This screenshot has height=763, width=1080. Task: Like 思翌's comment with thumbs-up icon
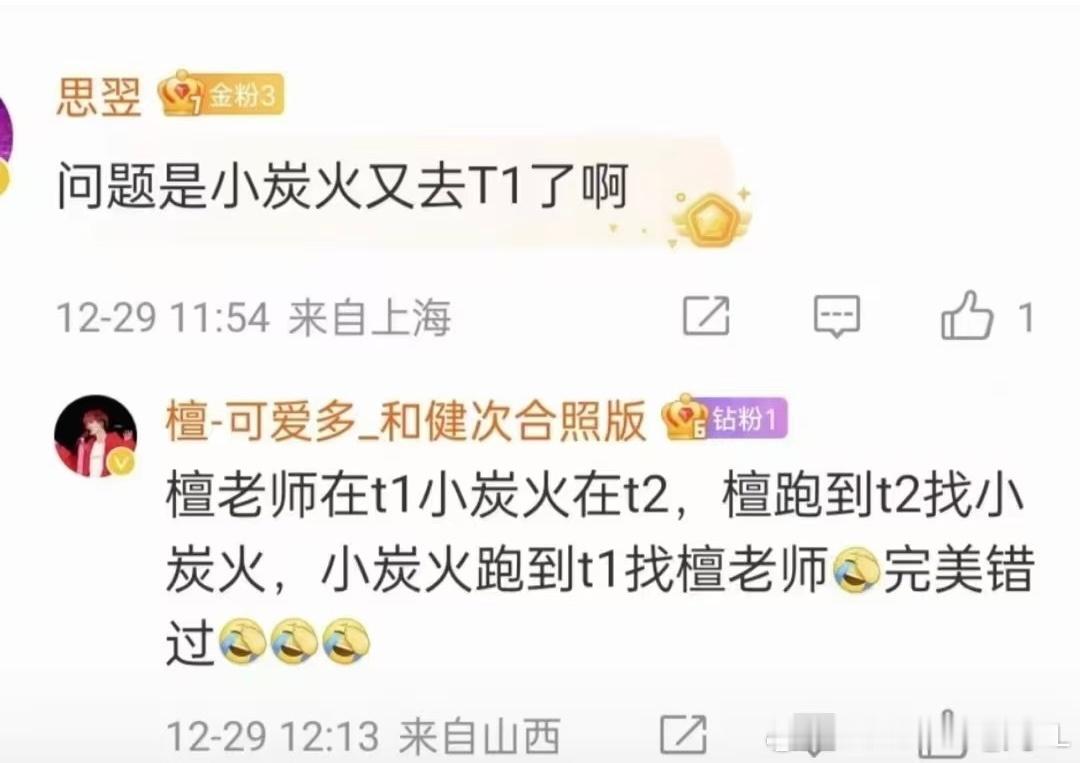tap(967, 315)
